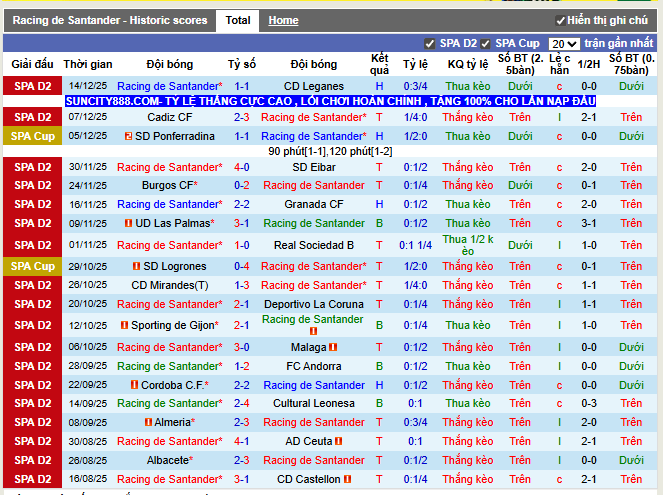Click red card icon beside SD Logrones

point(136,266)
